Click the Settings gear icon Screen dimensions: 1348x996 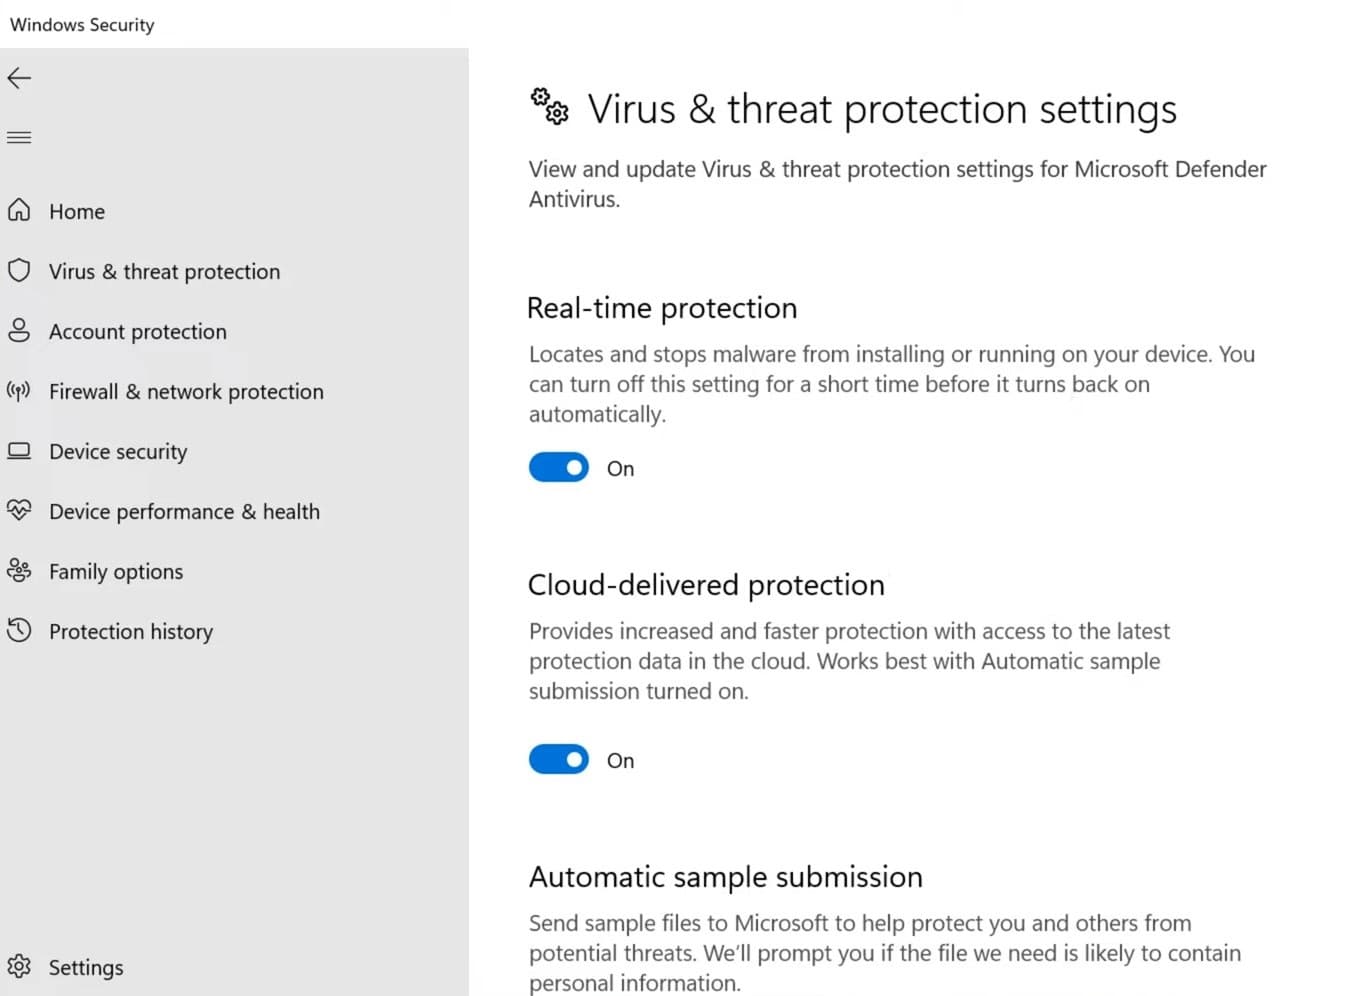click(19, 967)
